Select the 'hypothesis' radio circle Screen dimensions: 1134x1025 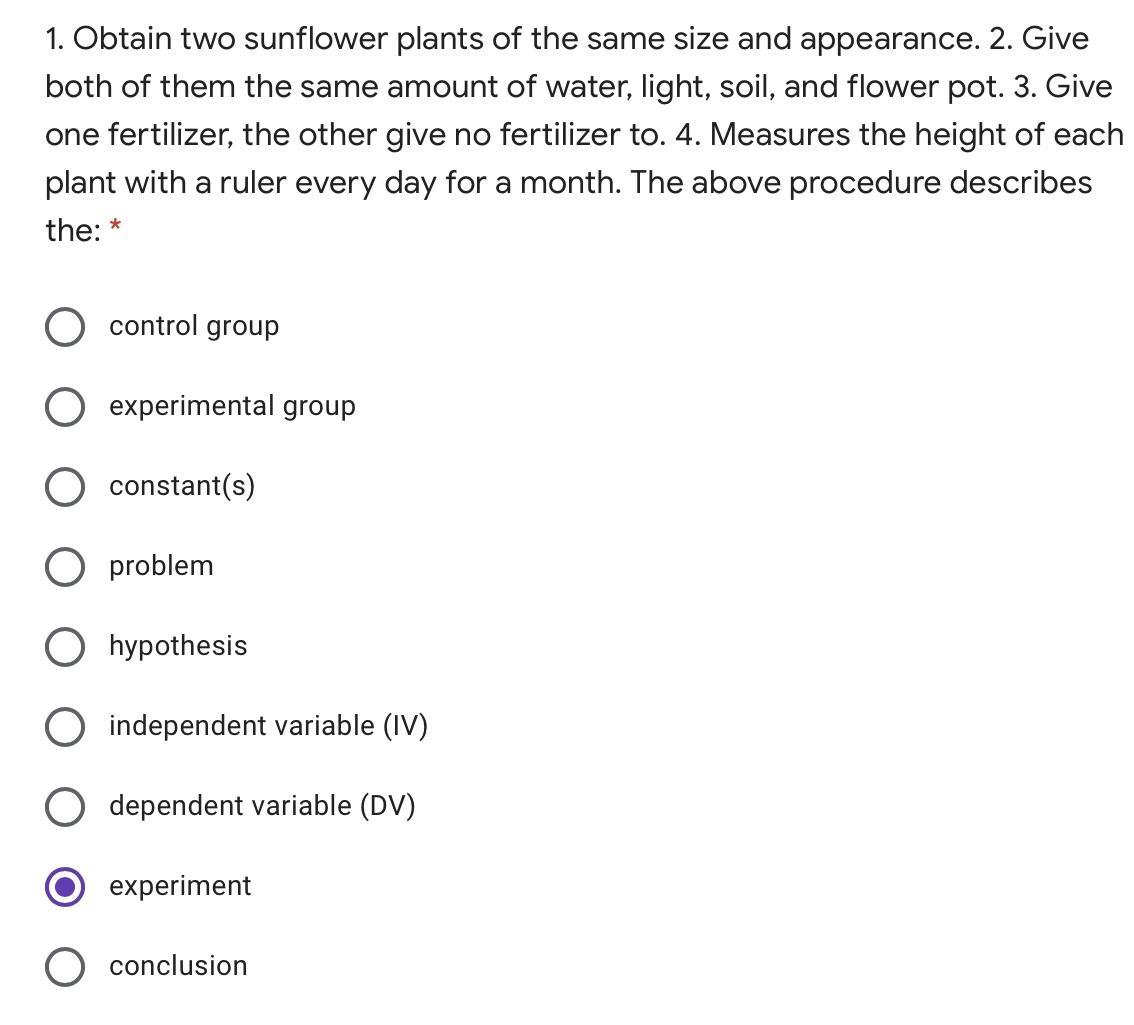65,647
